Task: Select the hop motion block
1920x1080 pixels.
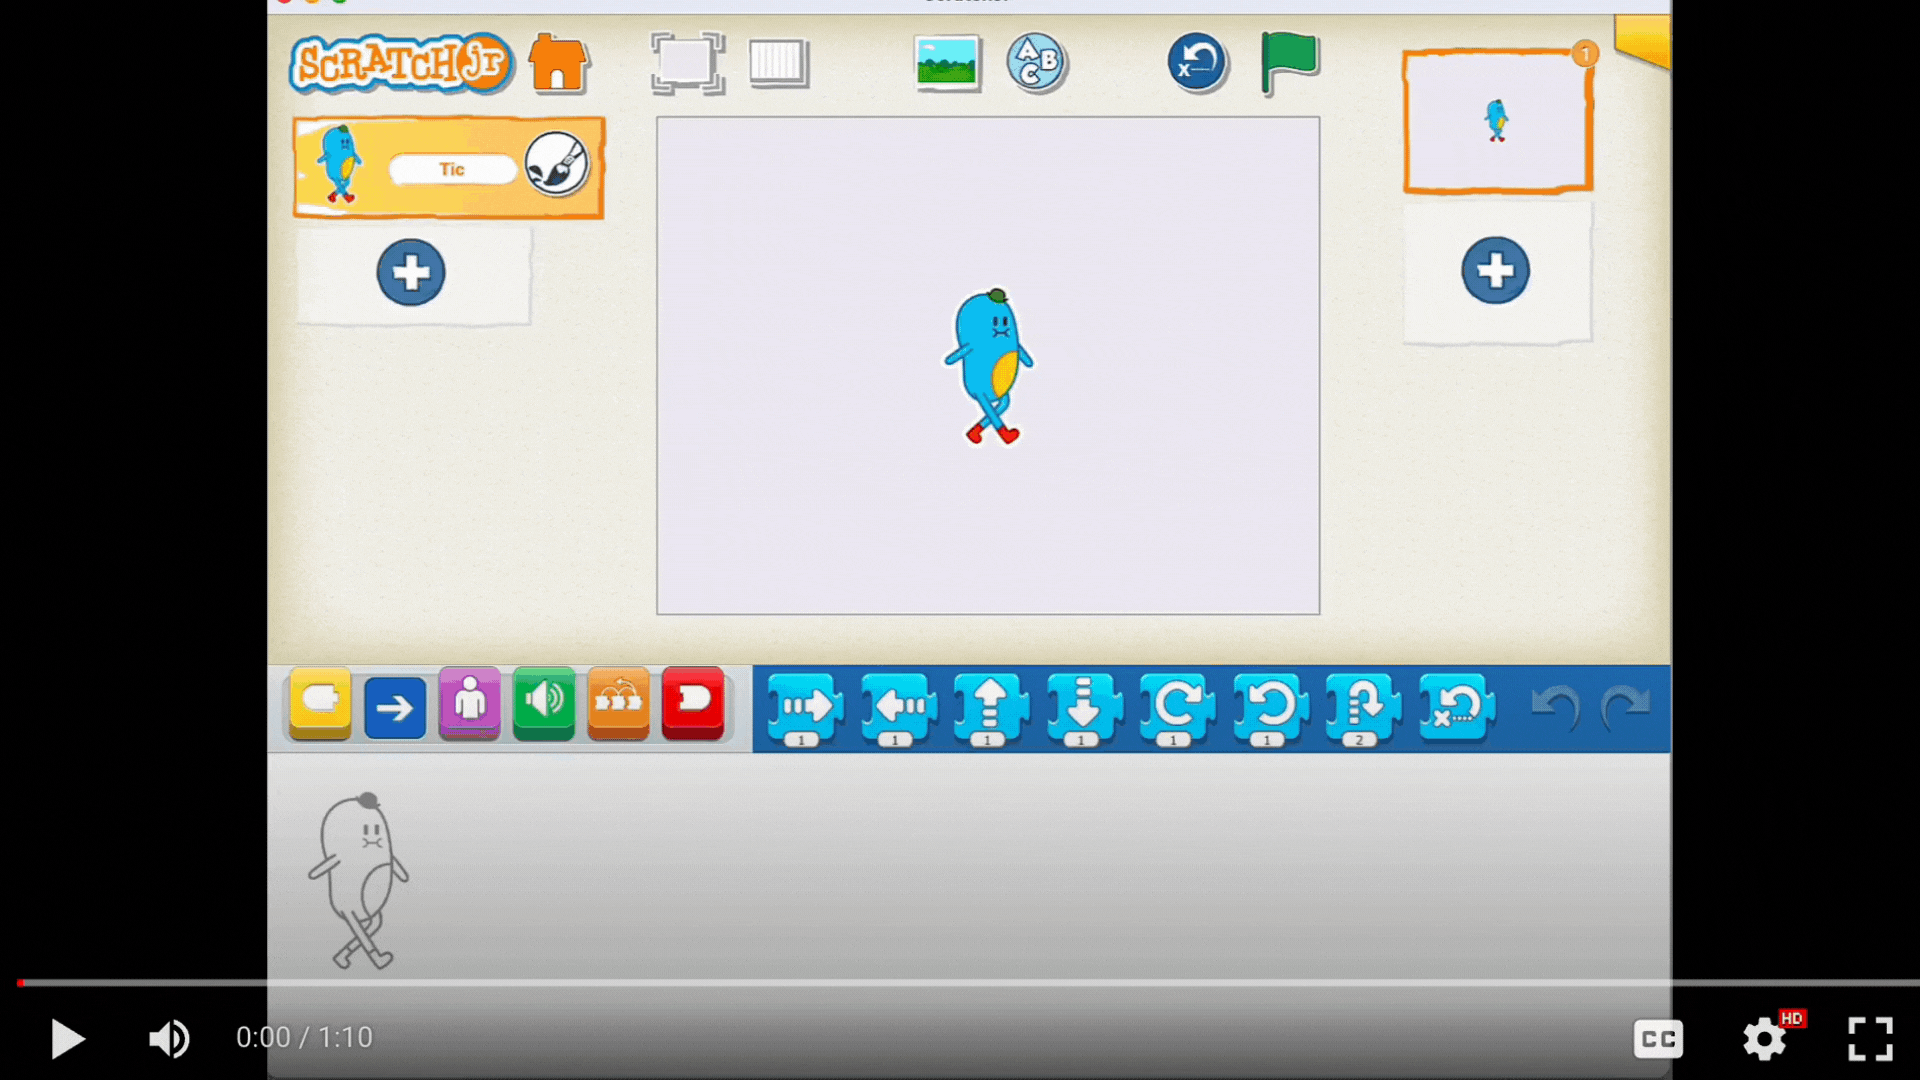Action: coord(1361,708)
